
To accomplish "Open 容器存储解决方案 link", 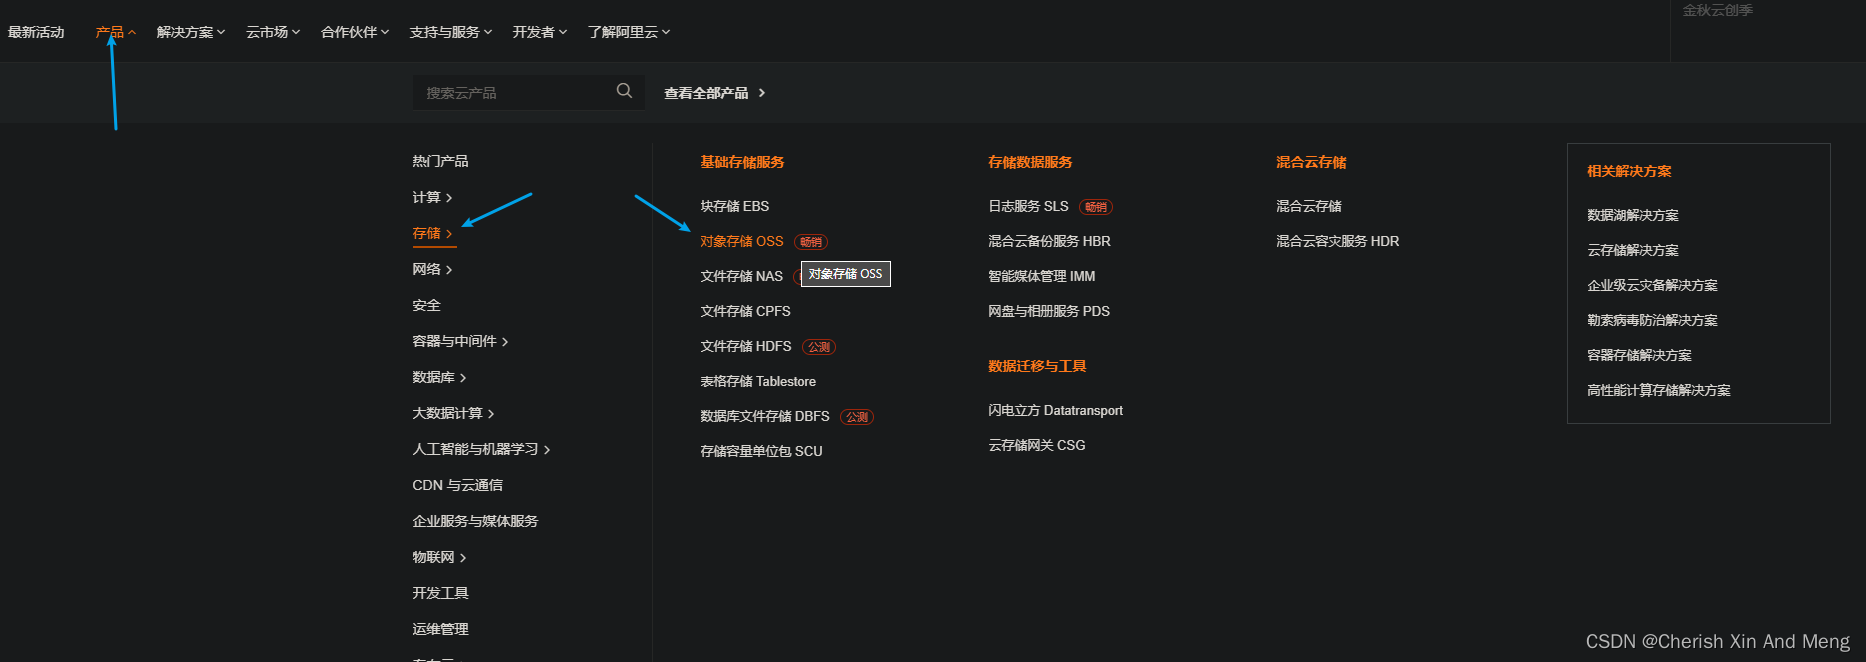I will (x=1639, y=355).
